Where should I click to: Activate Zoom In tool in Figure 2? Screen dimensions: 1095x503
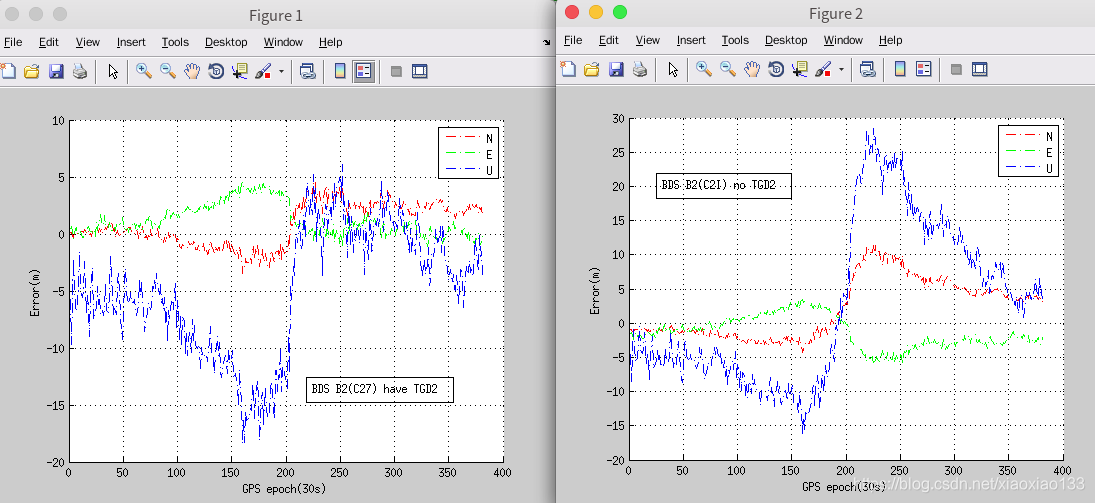(704, 68)
